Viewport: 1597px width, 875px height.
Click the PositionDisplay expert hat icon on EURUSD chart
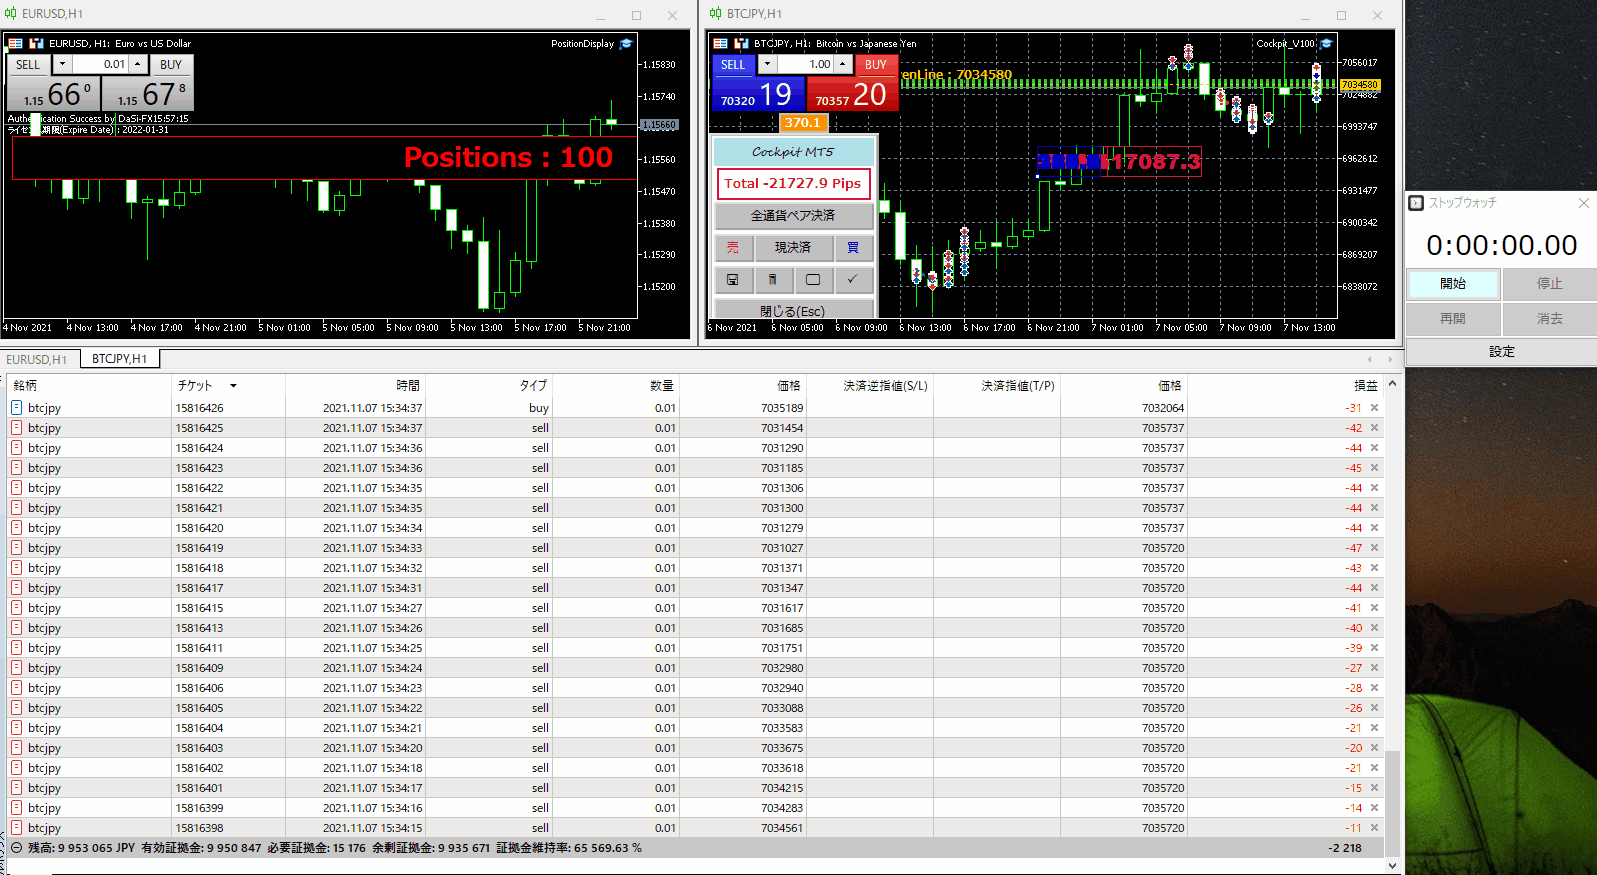point(626,43)
